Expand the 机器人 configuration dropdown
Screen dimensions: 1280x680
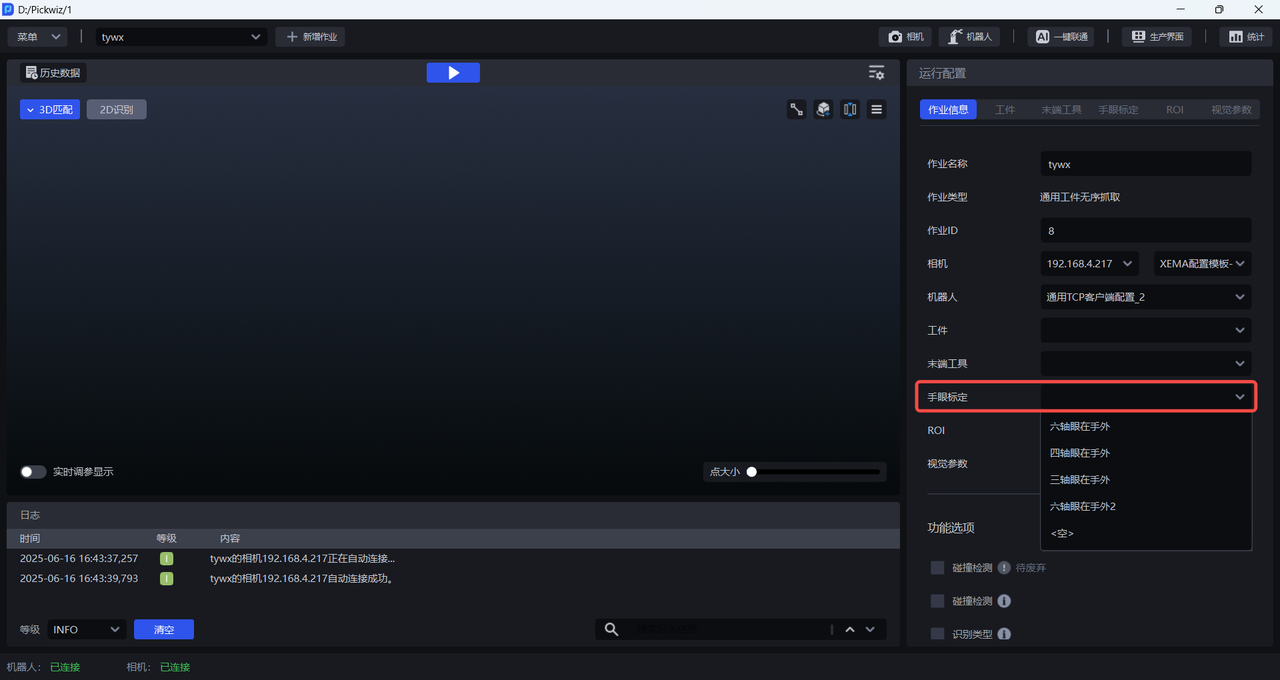pos(1145,297)
